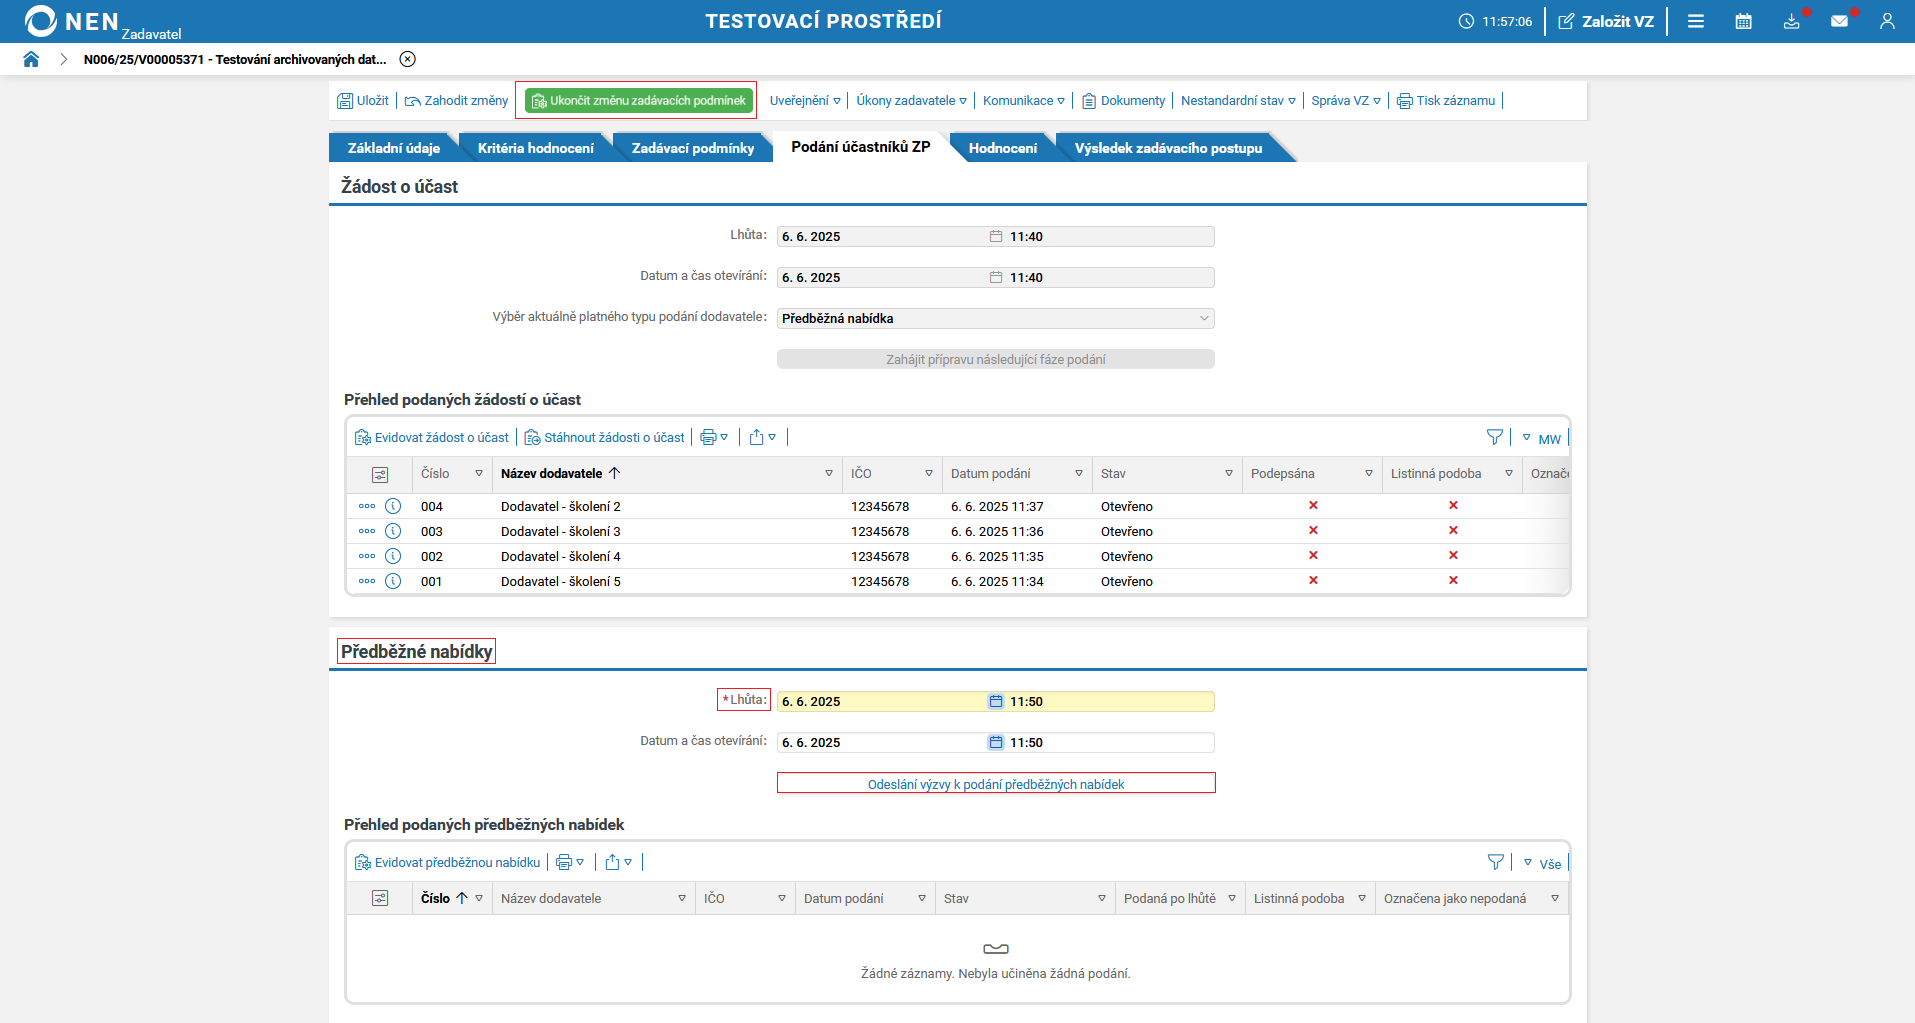Open the calendar icon in top bar
Viewport: 1915px width, 1023px height.
(1743, 21)
